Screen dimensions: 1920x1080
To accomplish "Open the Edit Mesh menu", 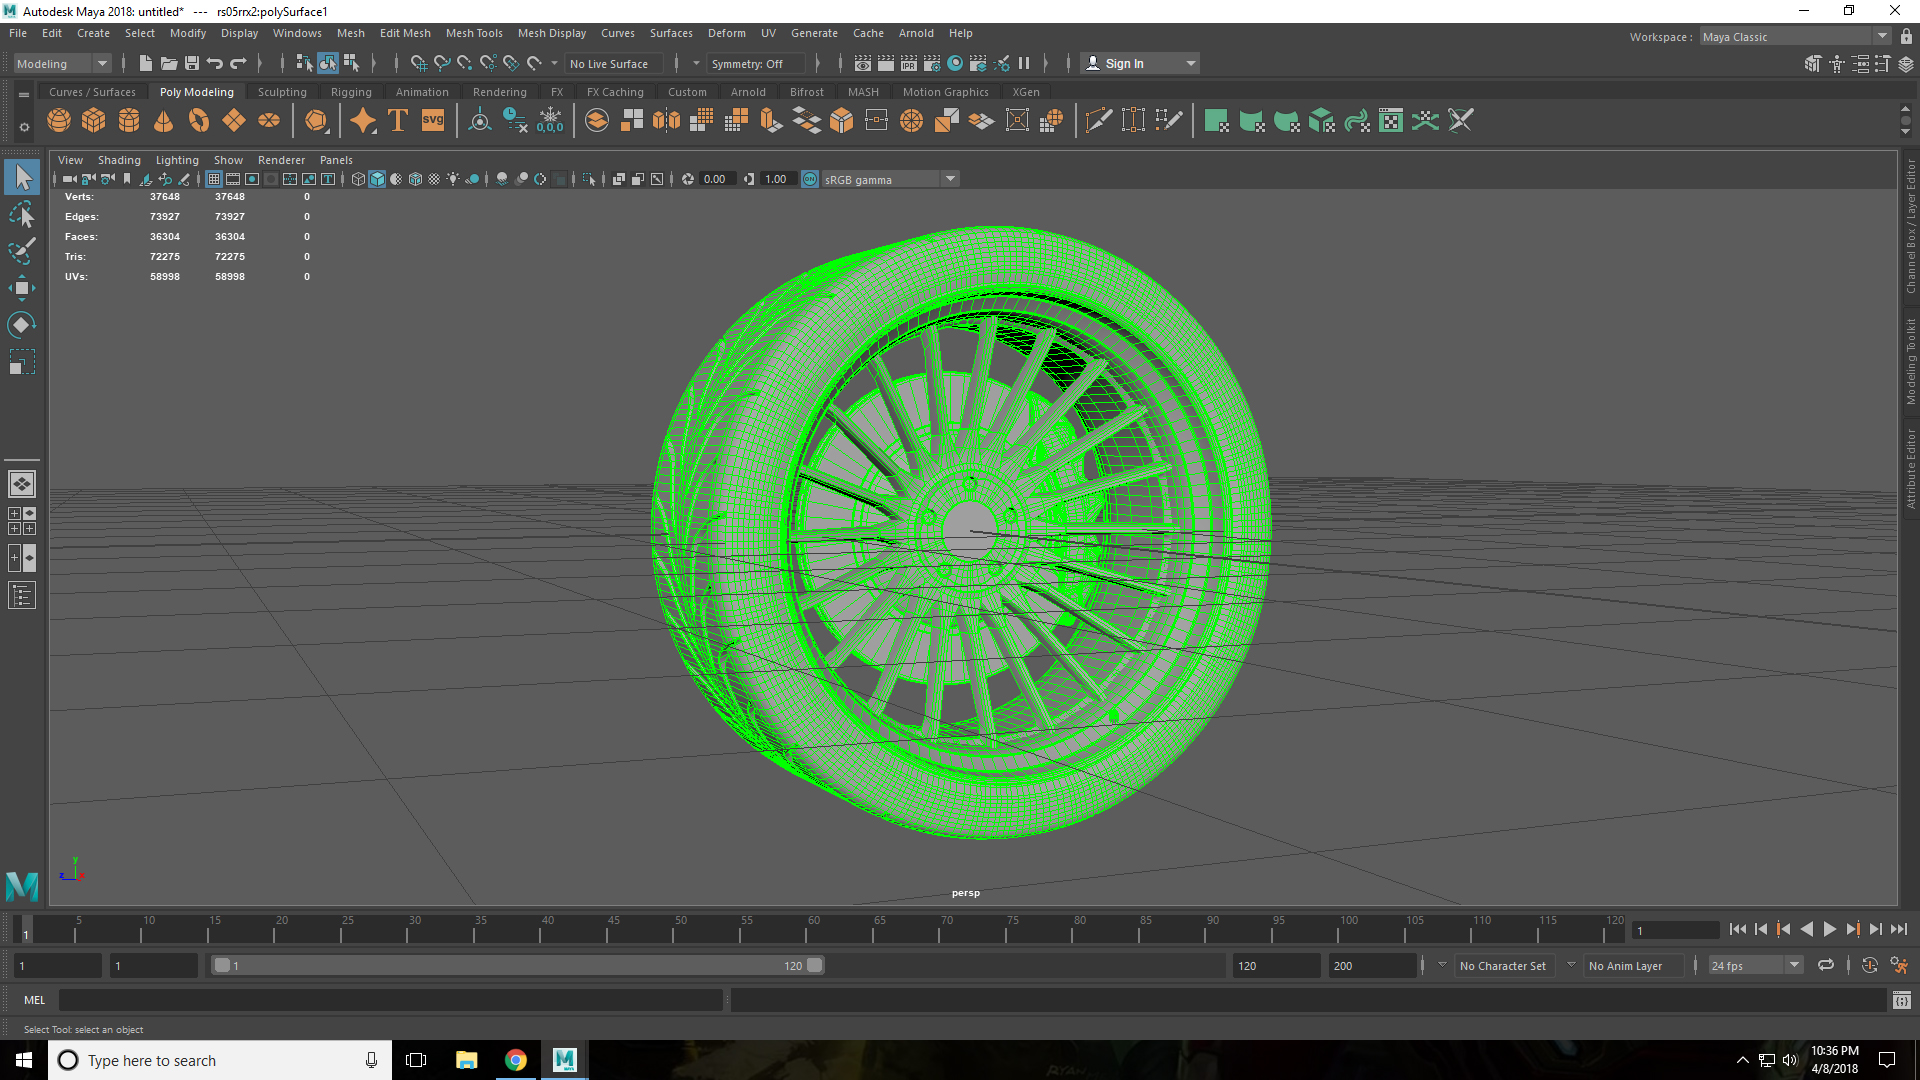I will click(x=405, y=33).
